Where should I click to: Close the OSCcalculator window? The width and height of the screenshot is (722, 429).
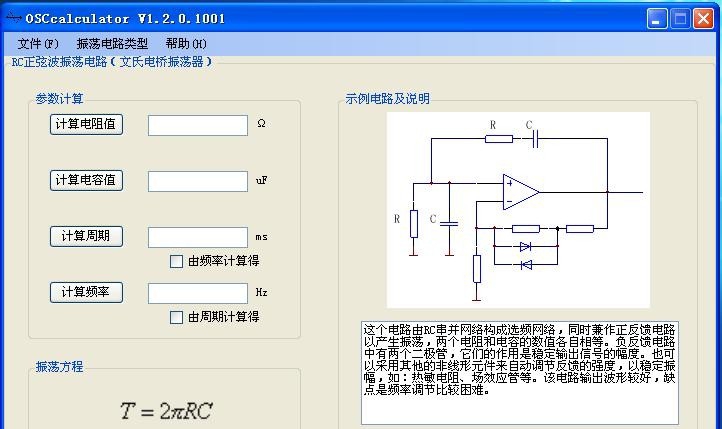704,19
